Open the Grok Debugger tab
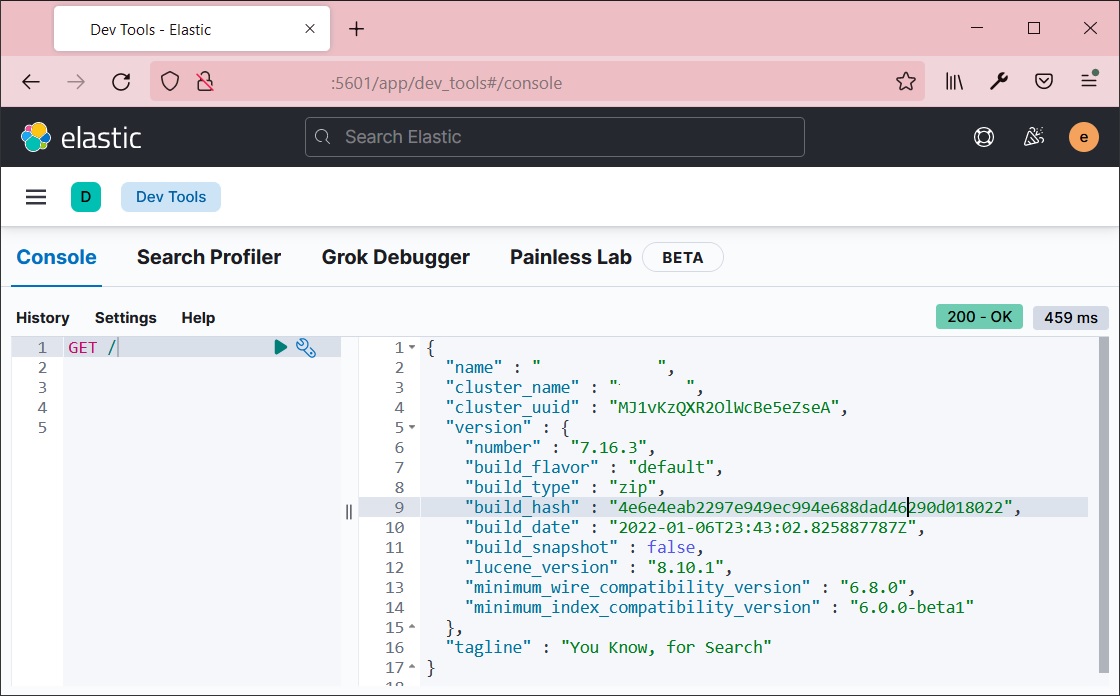The image size is (1120, 696). [x=396, y=257]
